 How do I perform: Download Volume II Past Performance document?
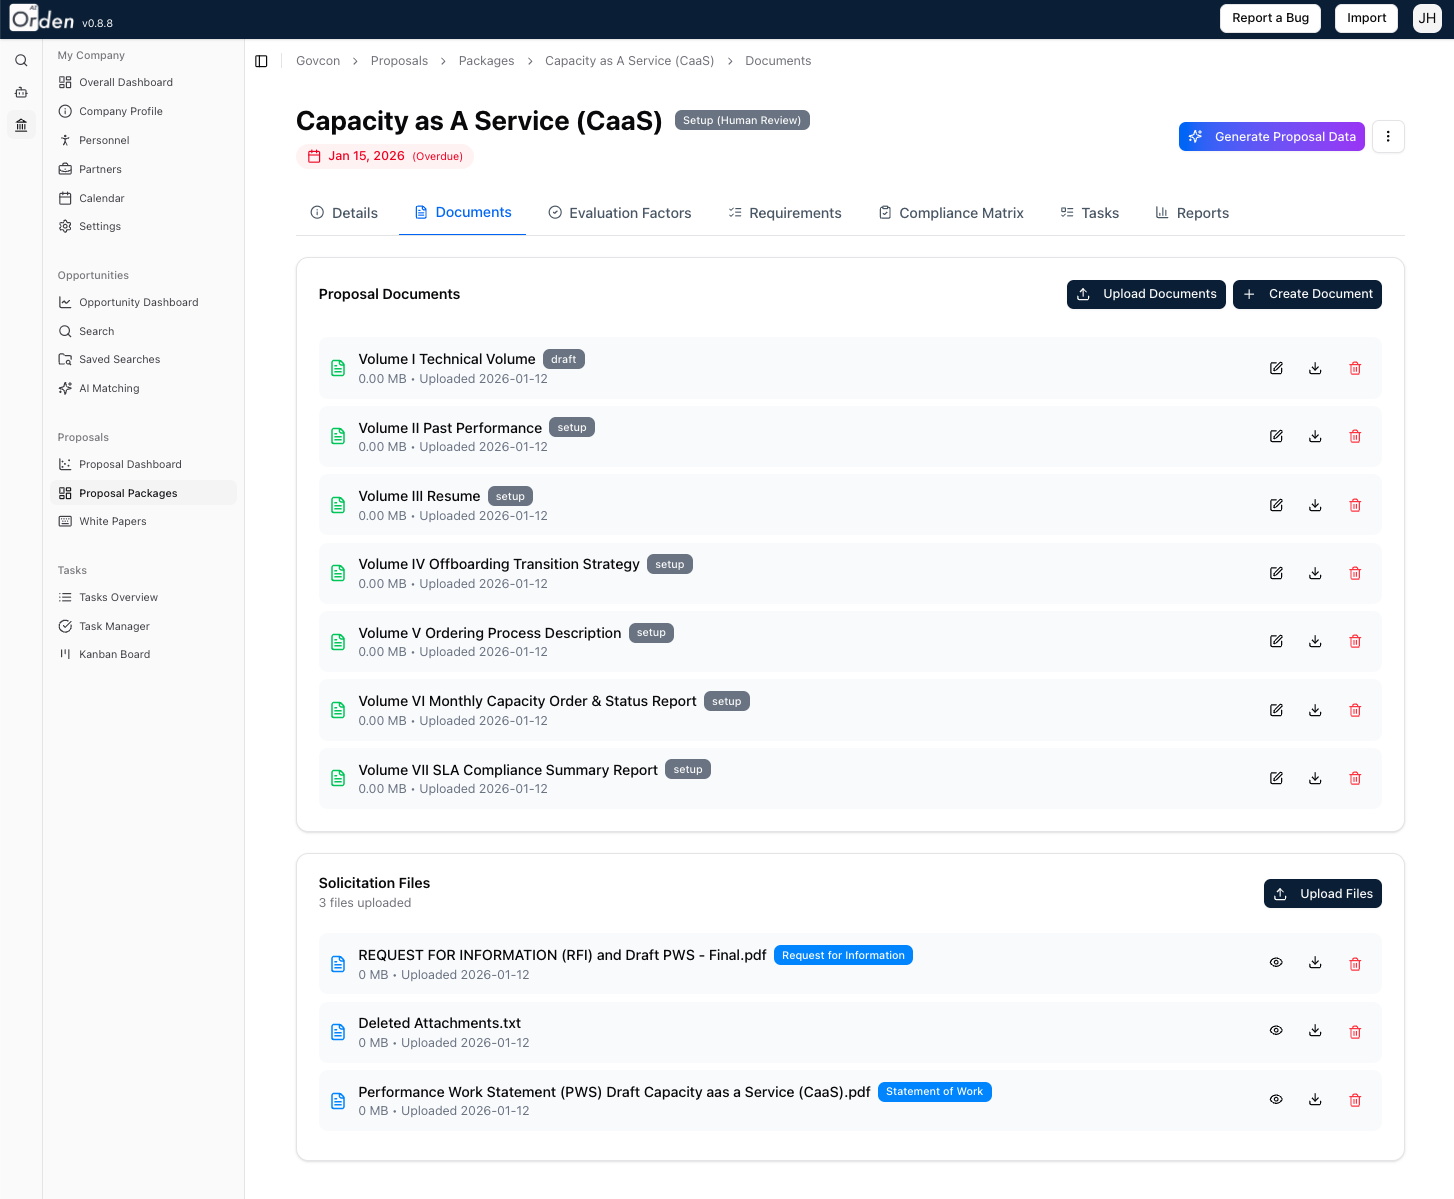[1315, 437]
